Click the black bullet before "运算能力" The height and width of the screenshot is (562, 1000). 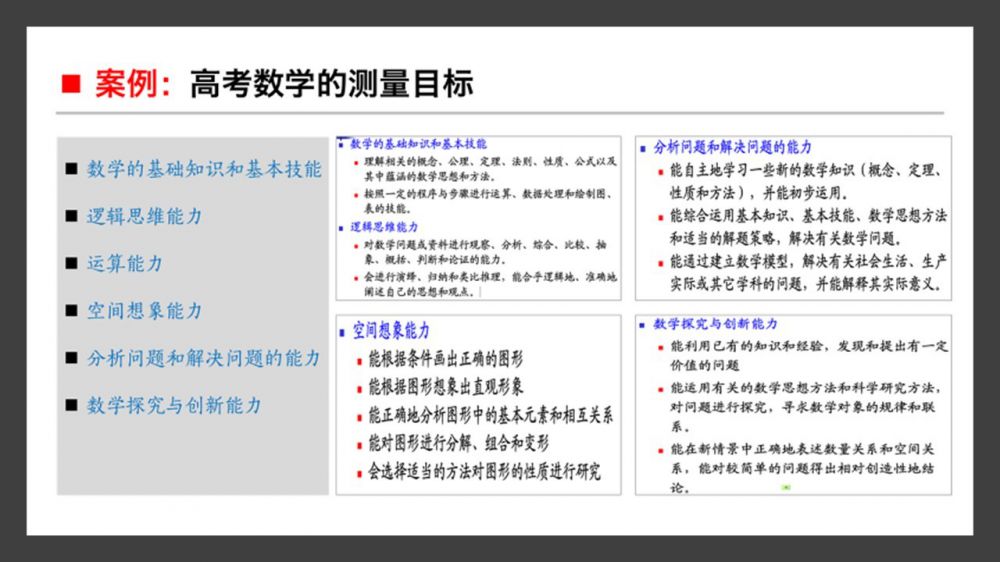tap(71, 264)
